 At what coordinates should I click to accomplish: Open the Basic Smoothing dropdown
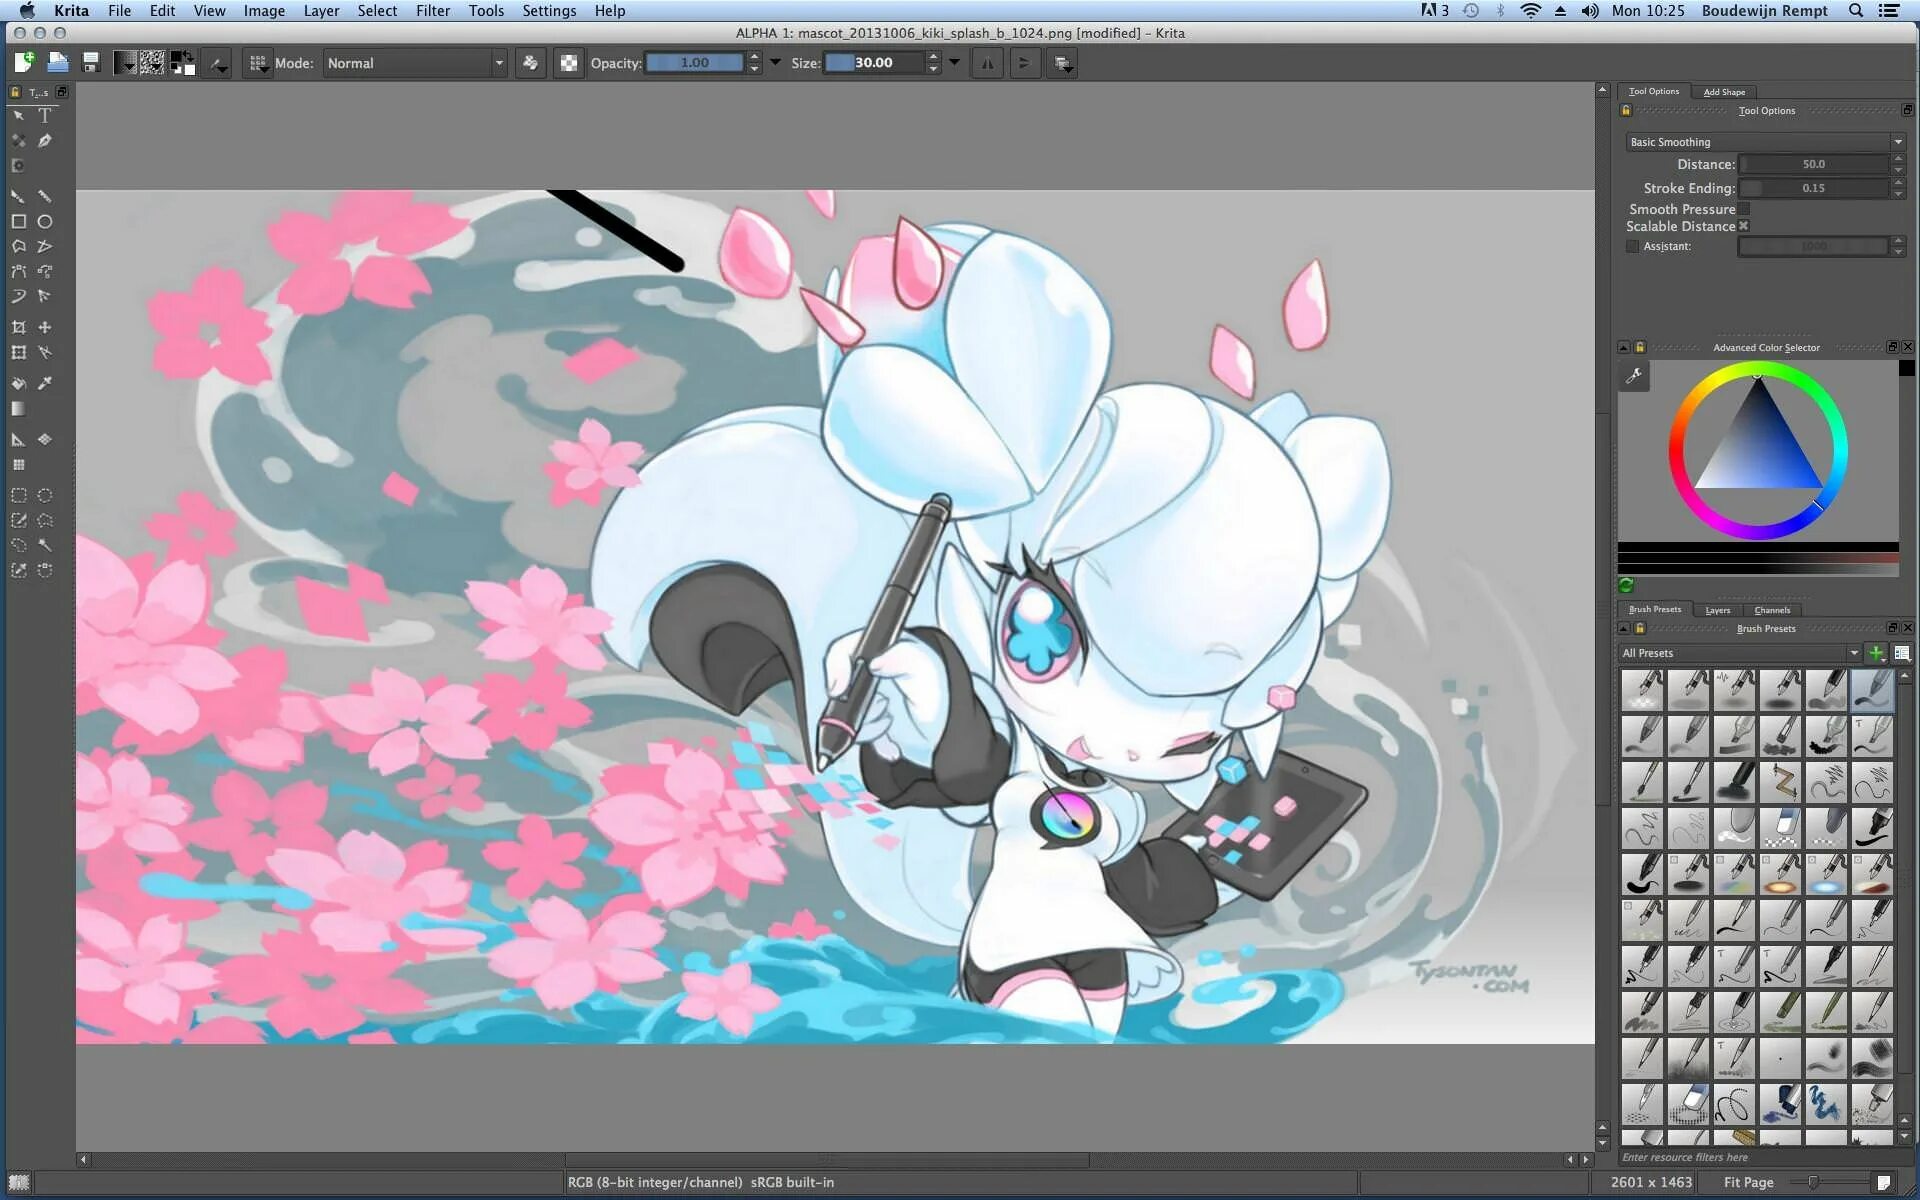[1765, 142]
